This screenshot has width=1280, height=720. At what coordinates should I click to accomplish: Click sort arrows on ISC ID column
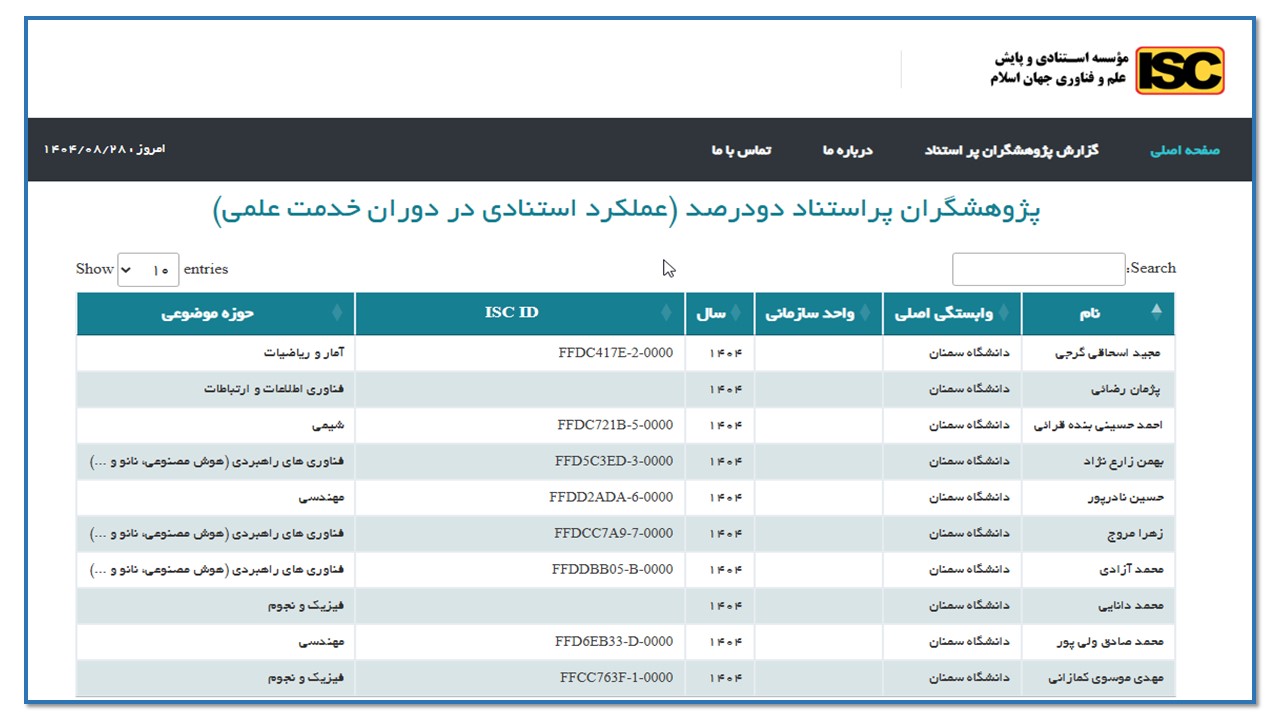click(667, 314)
